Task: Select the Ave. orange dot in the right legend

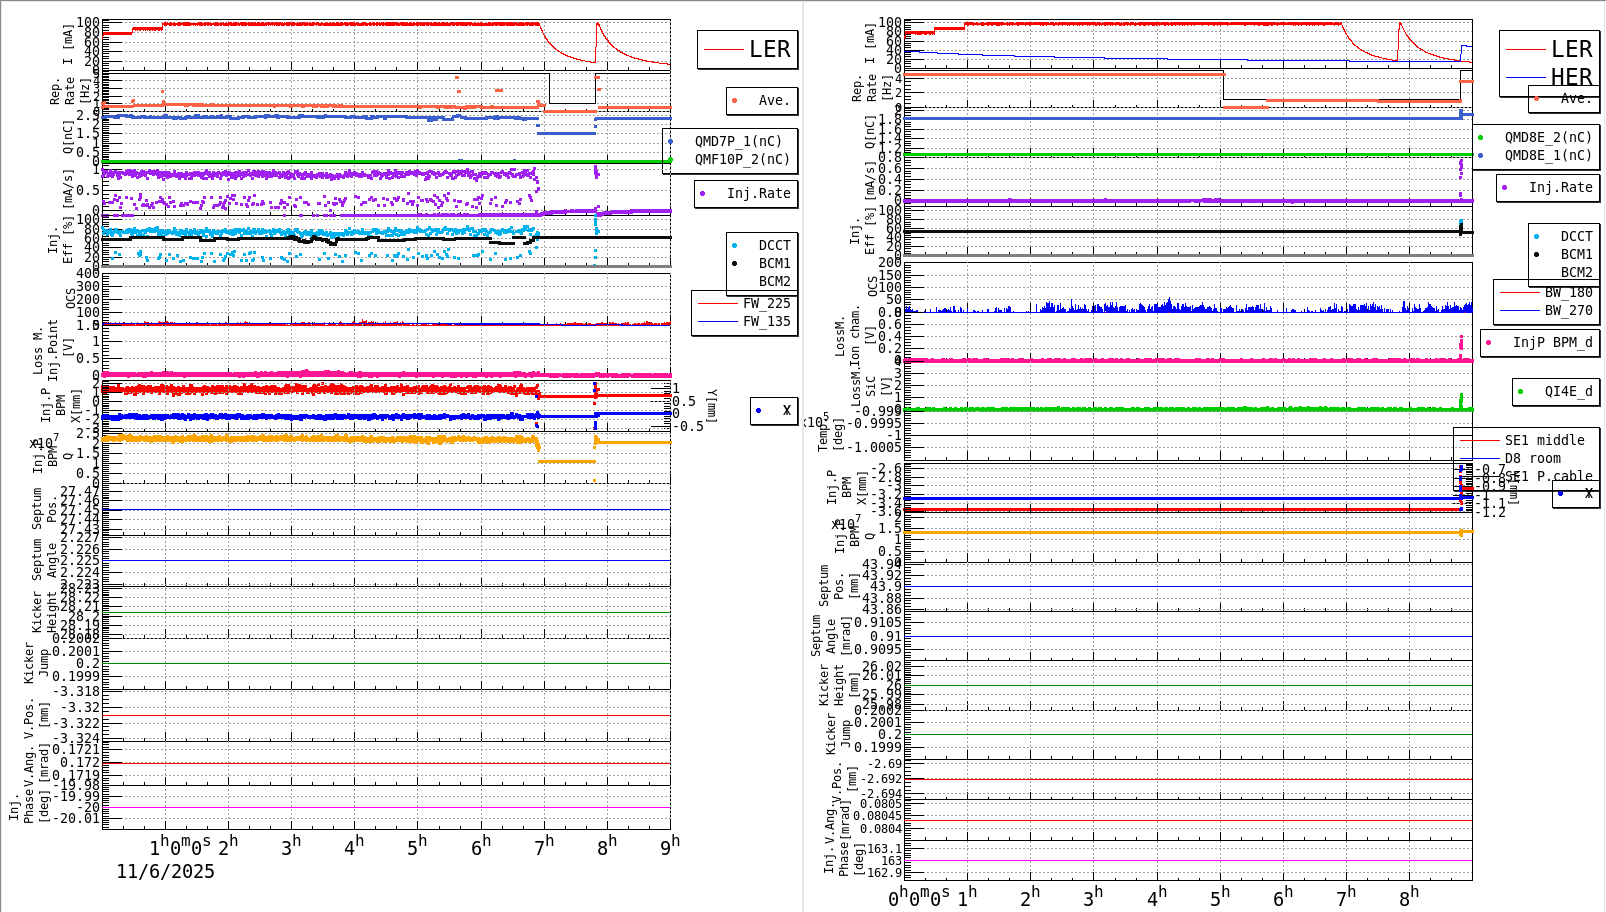Action: point(1534,98)
